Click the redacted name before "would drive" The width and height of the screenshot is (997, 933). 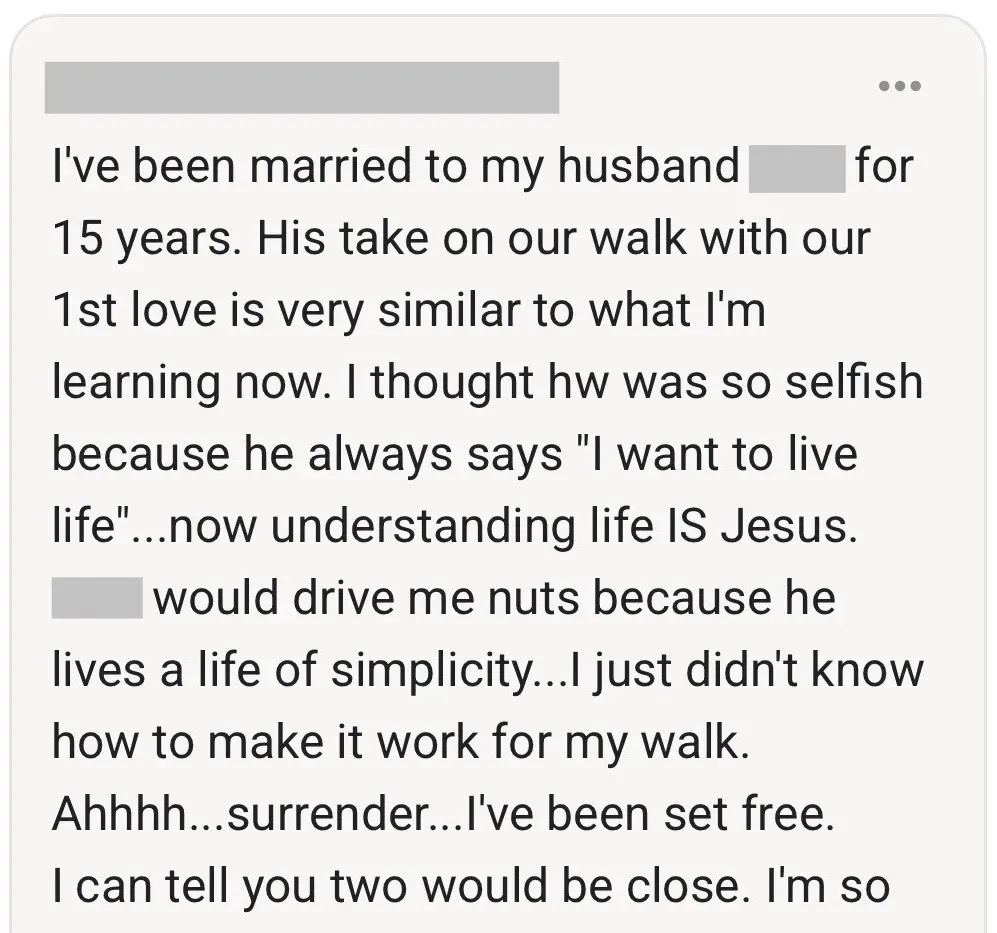(95, 599)
